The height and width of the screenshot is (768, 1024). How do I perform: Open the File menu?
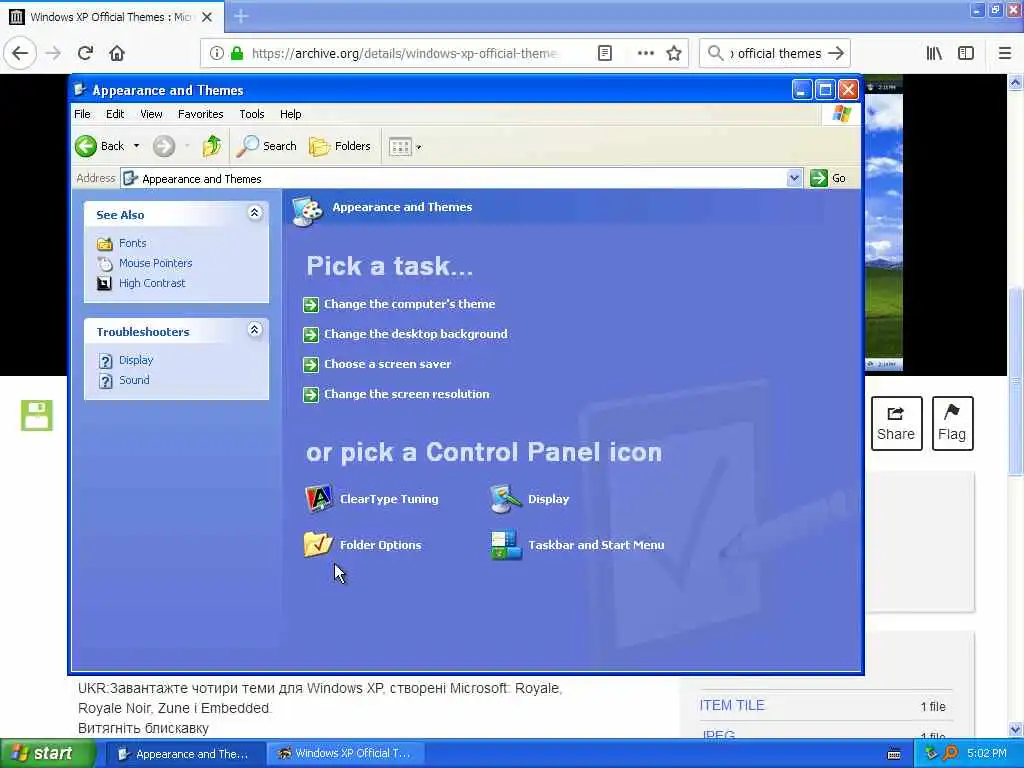pos(82,114)
